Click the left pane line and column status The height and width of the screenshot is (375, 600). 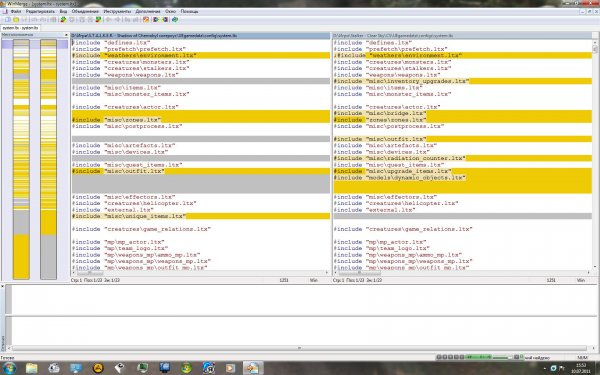pyautogui.click(x=95, y=280)
